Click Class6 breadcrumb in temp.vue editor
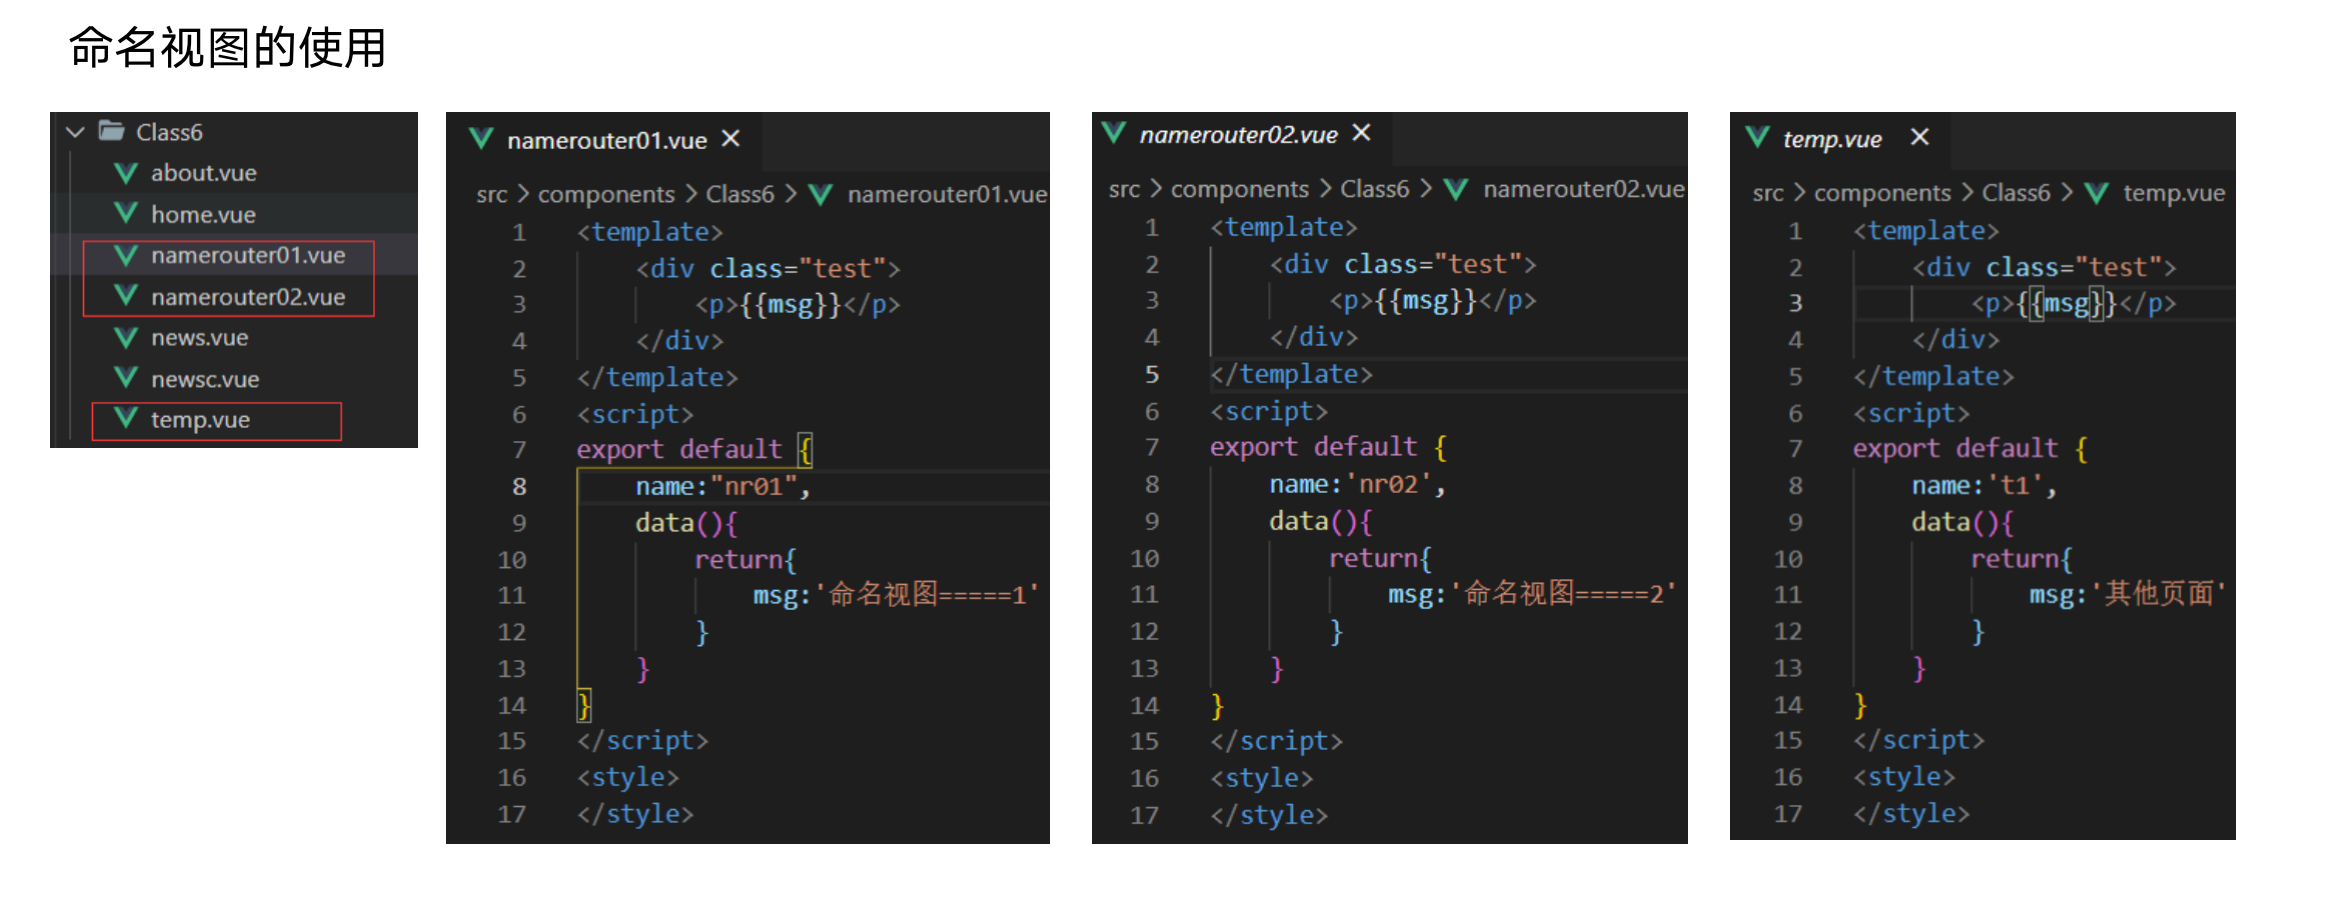The width and height of the screenshot is (2342, 908). (2016, 194)
